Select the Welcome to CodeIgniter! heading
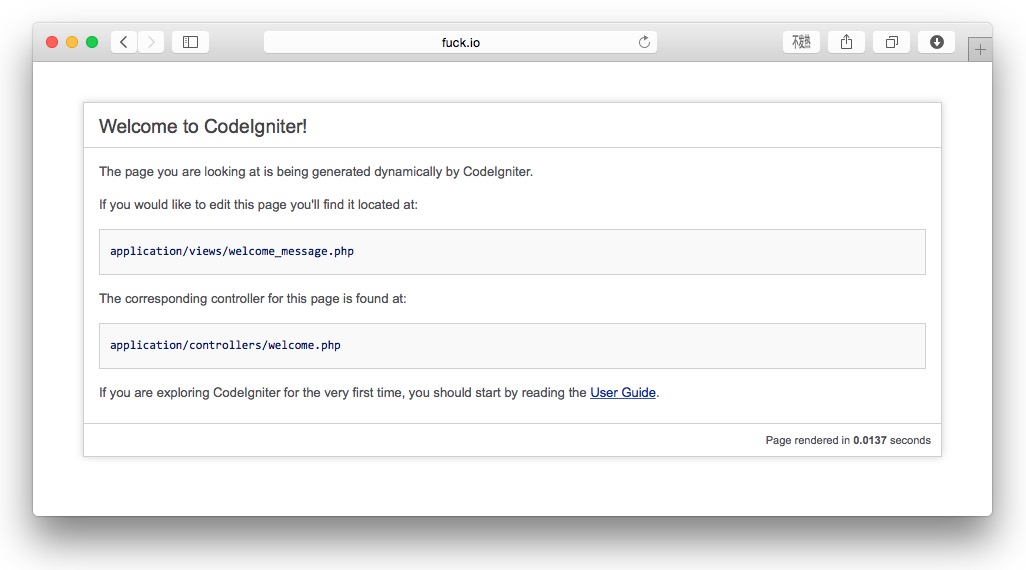The image size is (1026, 570). [x=203, y=126]
